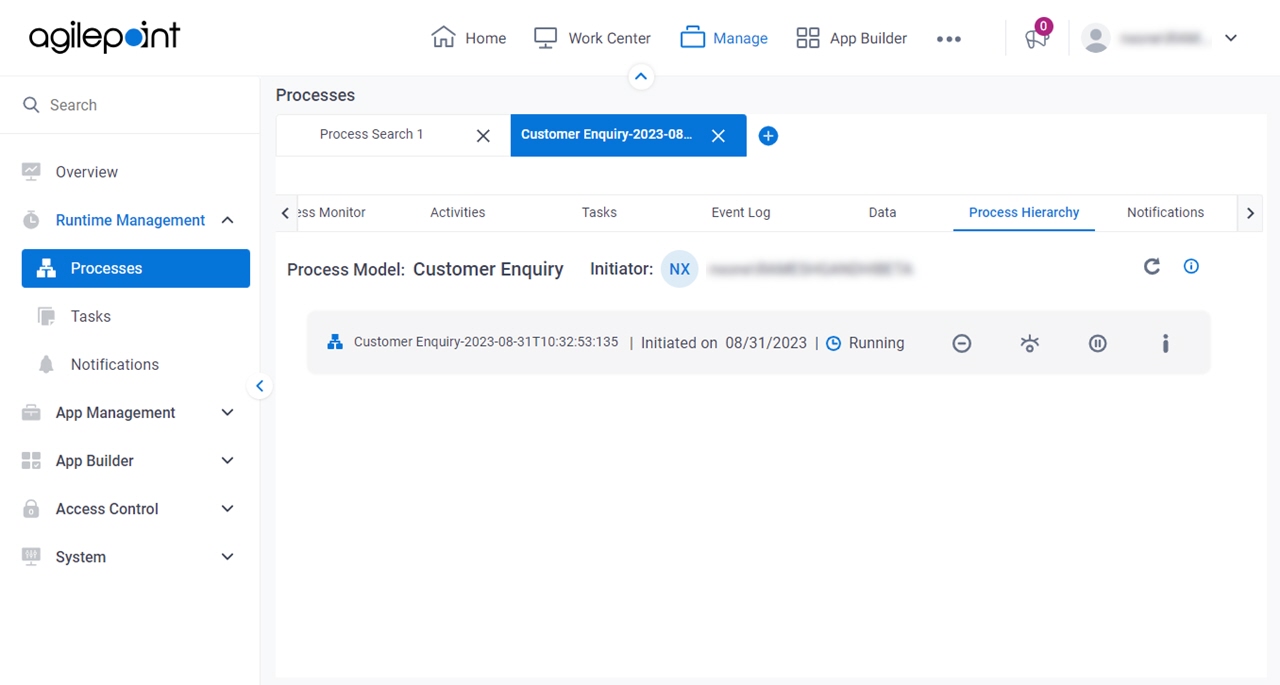Click the sidebar Notifications bell icon
The width and height of the screenshot is (1280, 685).
tap(46, 364)
